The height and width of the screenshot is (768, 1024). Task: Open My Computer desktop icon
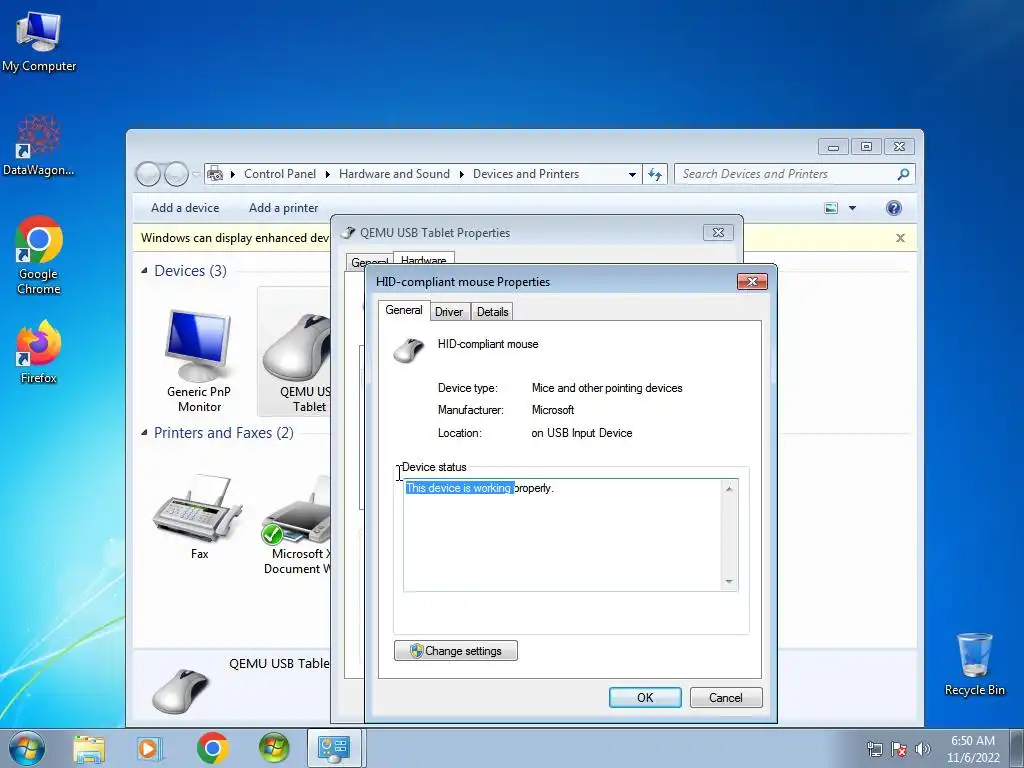click(x=39, y=42)
